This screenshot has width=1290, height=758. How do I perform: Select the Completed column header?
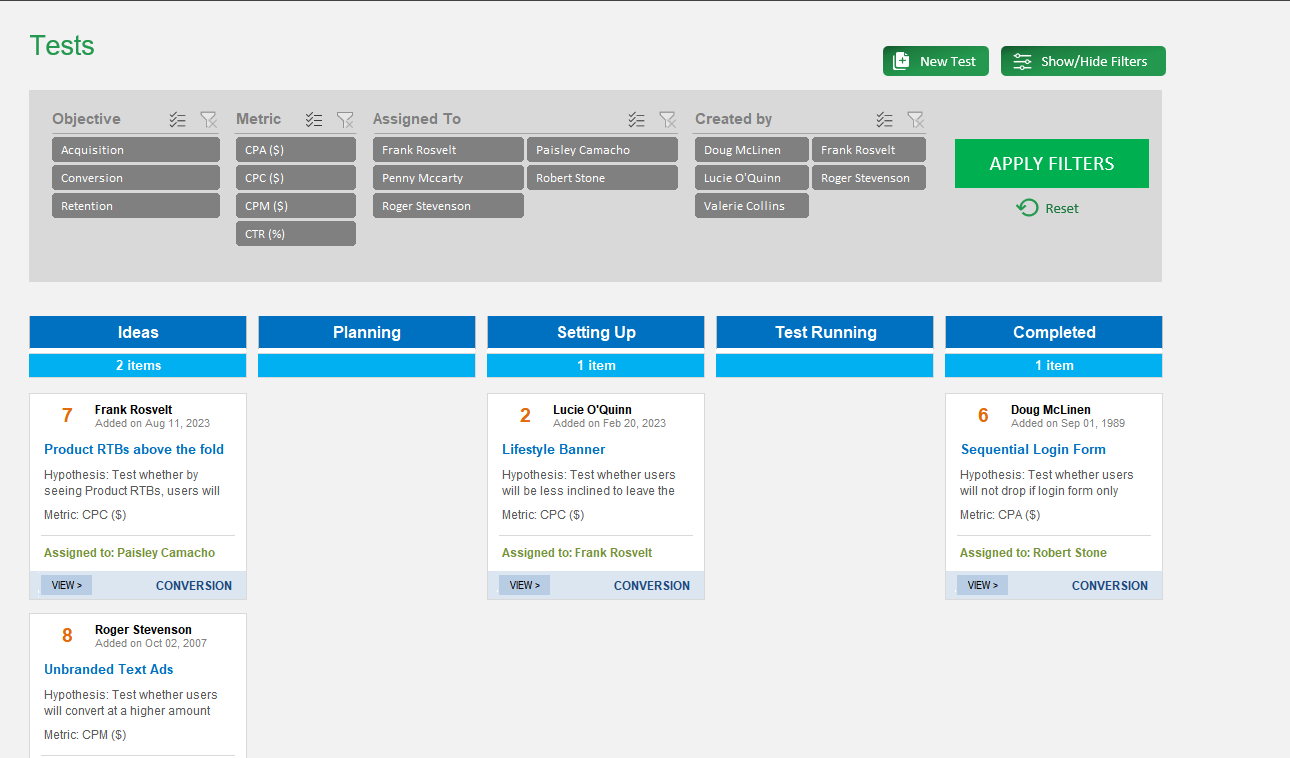click(1053, 331)
